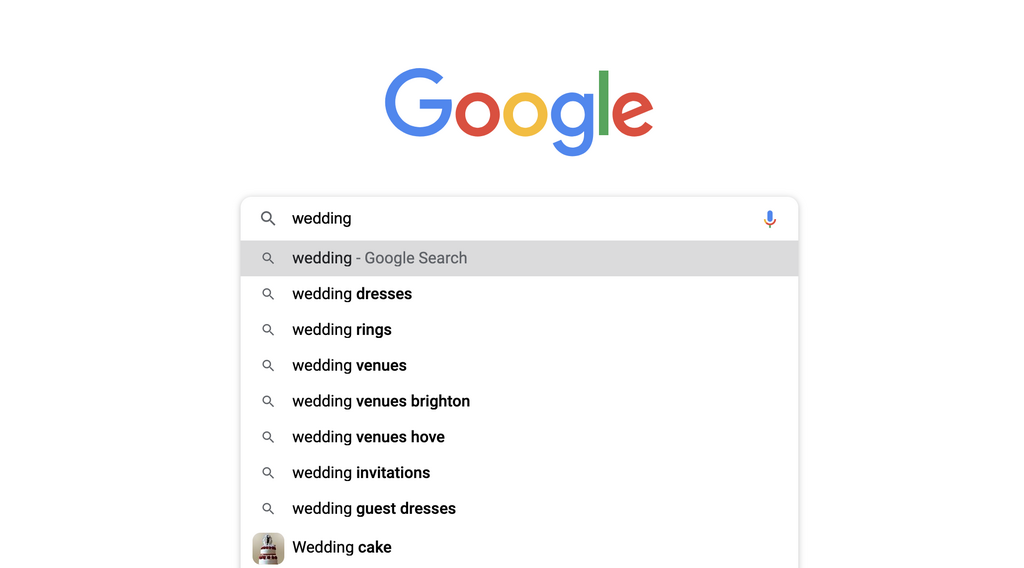Select the 'wedding - Google Search' suggestion

380,258
